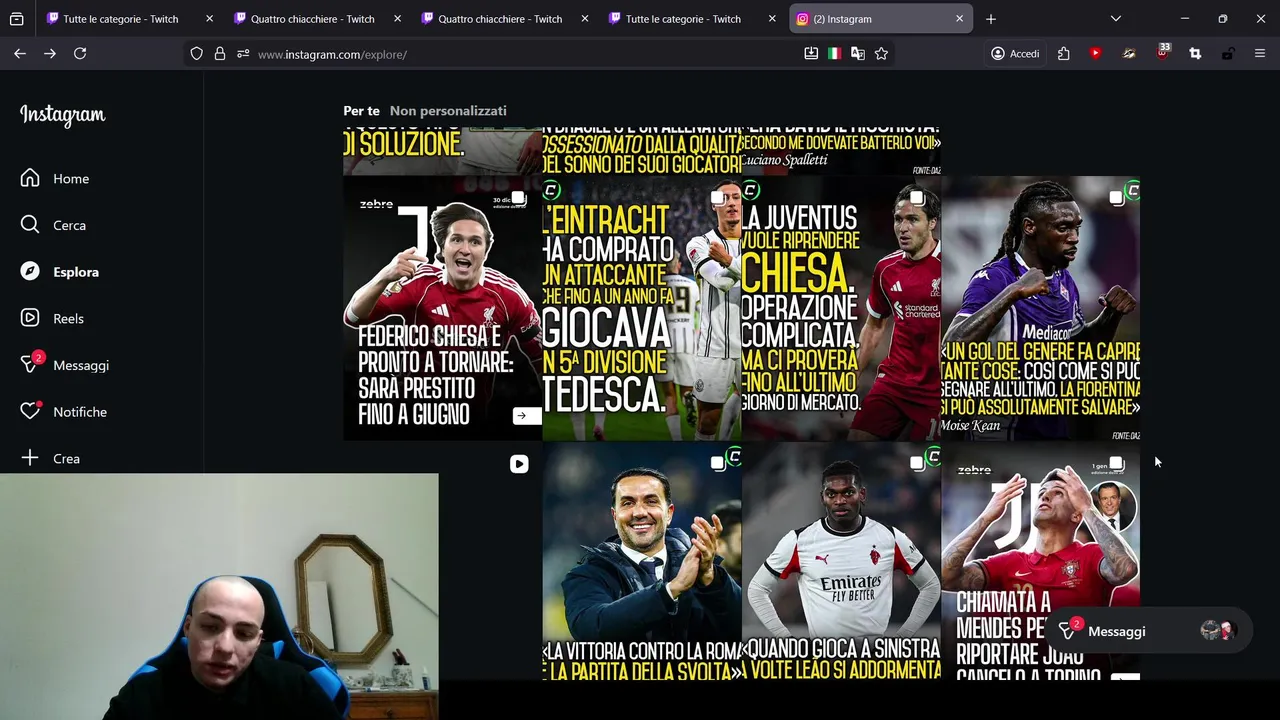Open site permissions icon in address bar

243,54
